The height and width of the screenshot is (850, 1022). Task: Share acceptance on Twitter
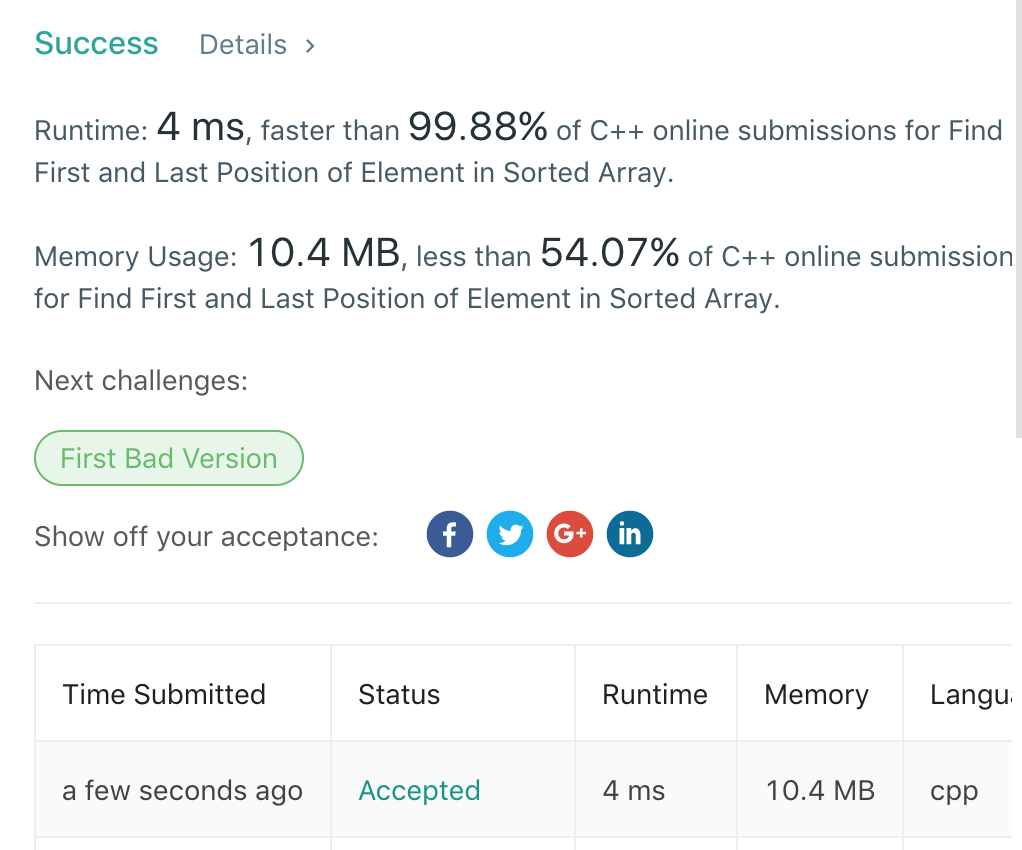510,535
